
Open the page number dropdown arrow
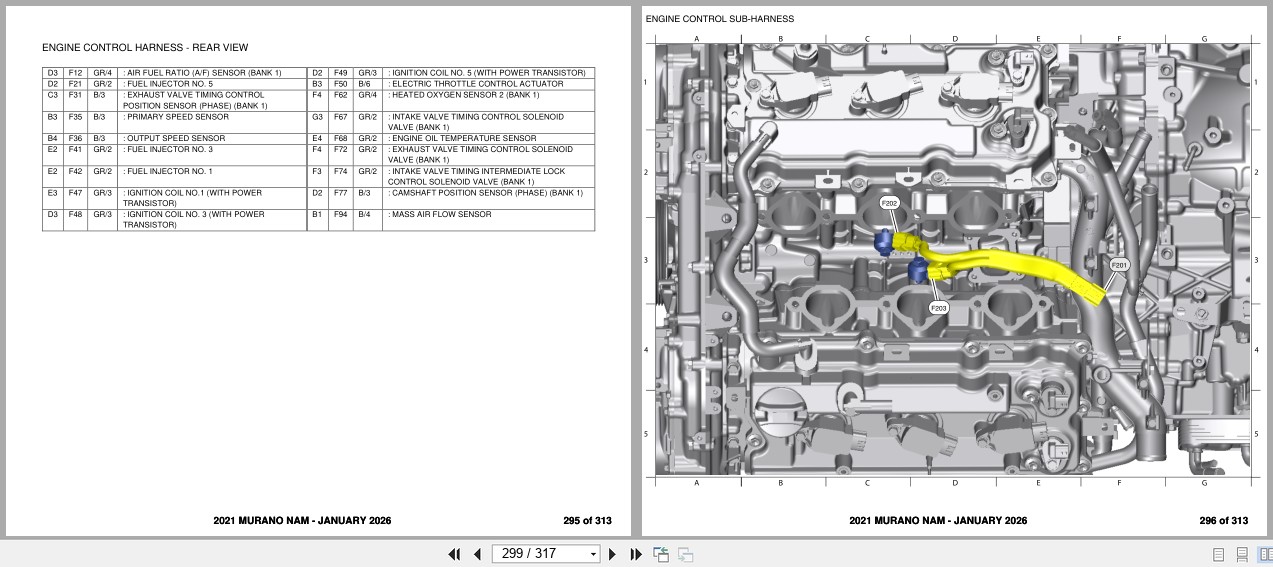tap(593, 554)
